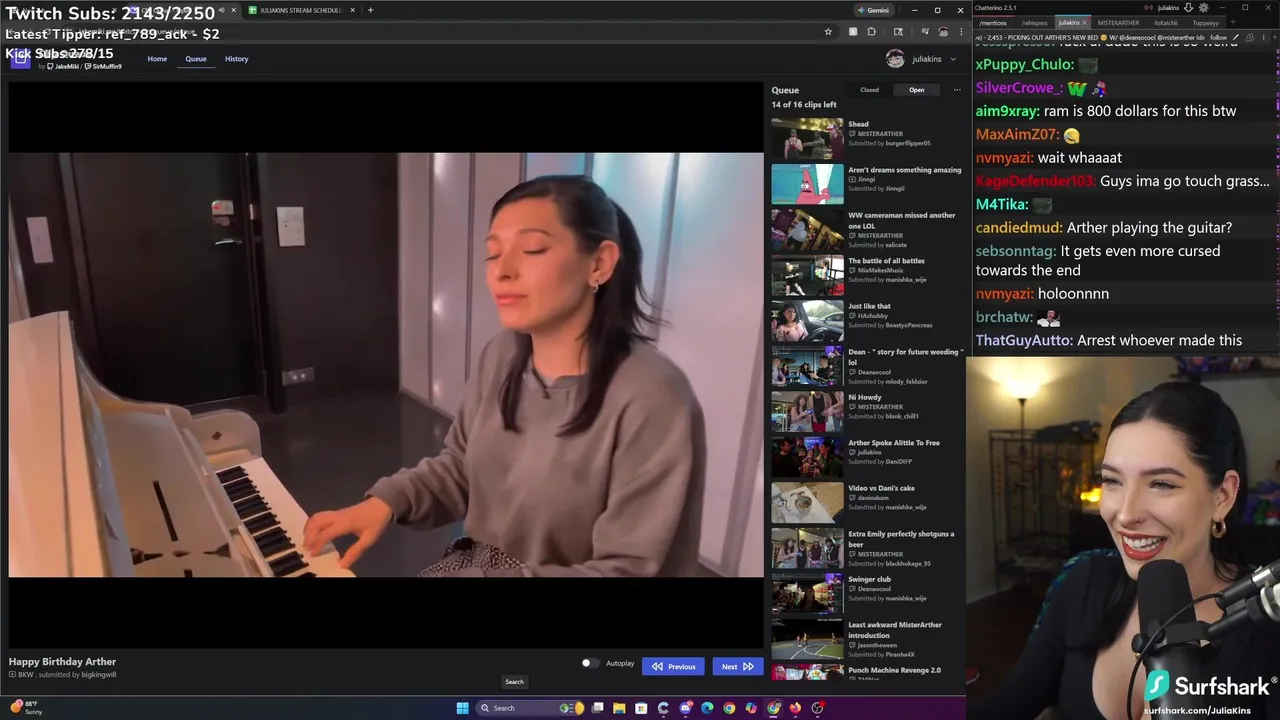Click sebsonntag username in chat
Image resolution: width=1280 pixels, height=720 pixels.
point(1015,251)
